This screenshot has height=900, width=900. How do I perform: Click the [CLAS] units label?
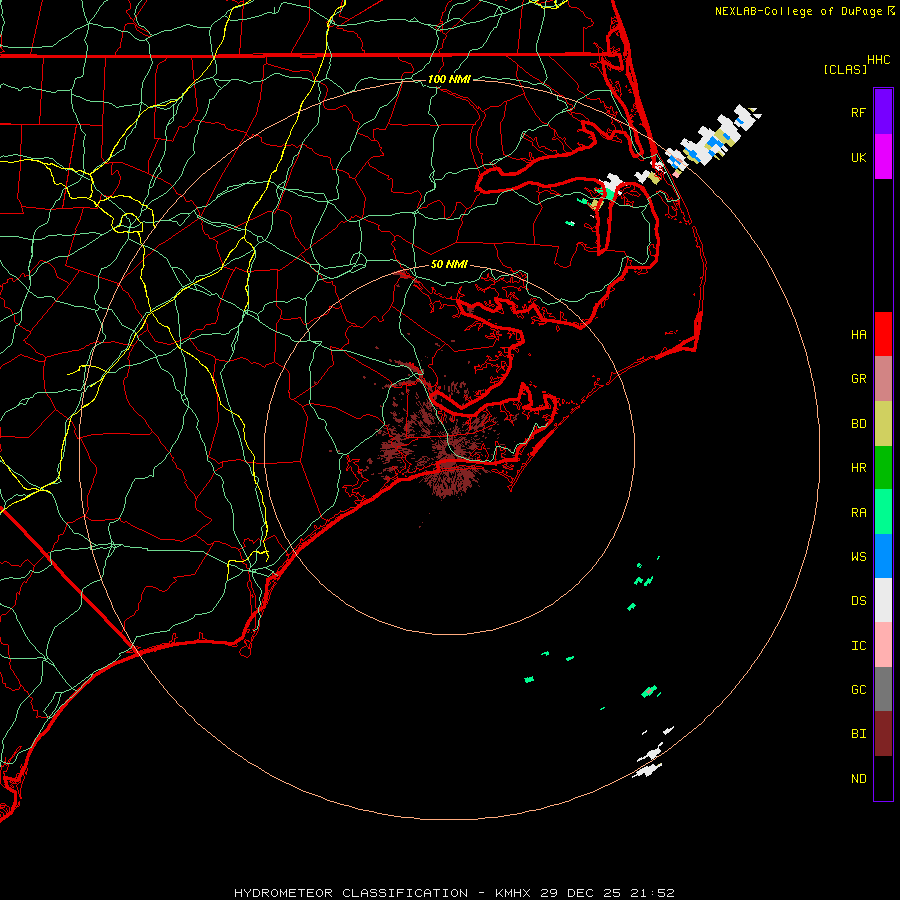(845, 70)
